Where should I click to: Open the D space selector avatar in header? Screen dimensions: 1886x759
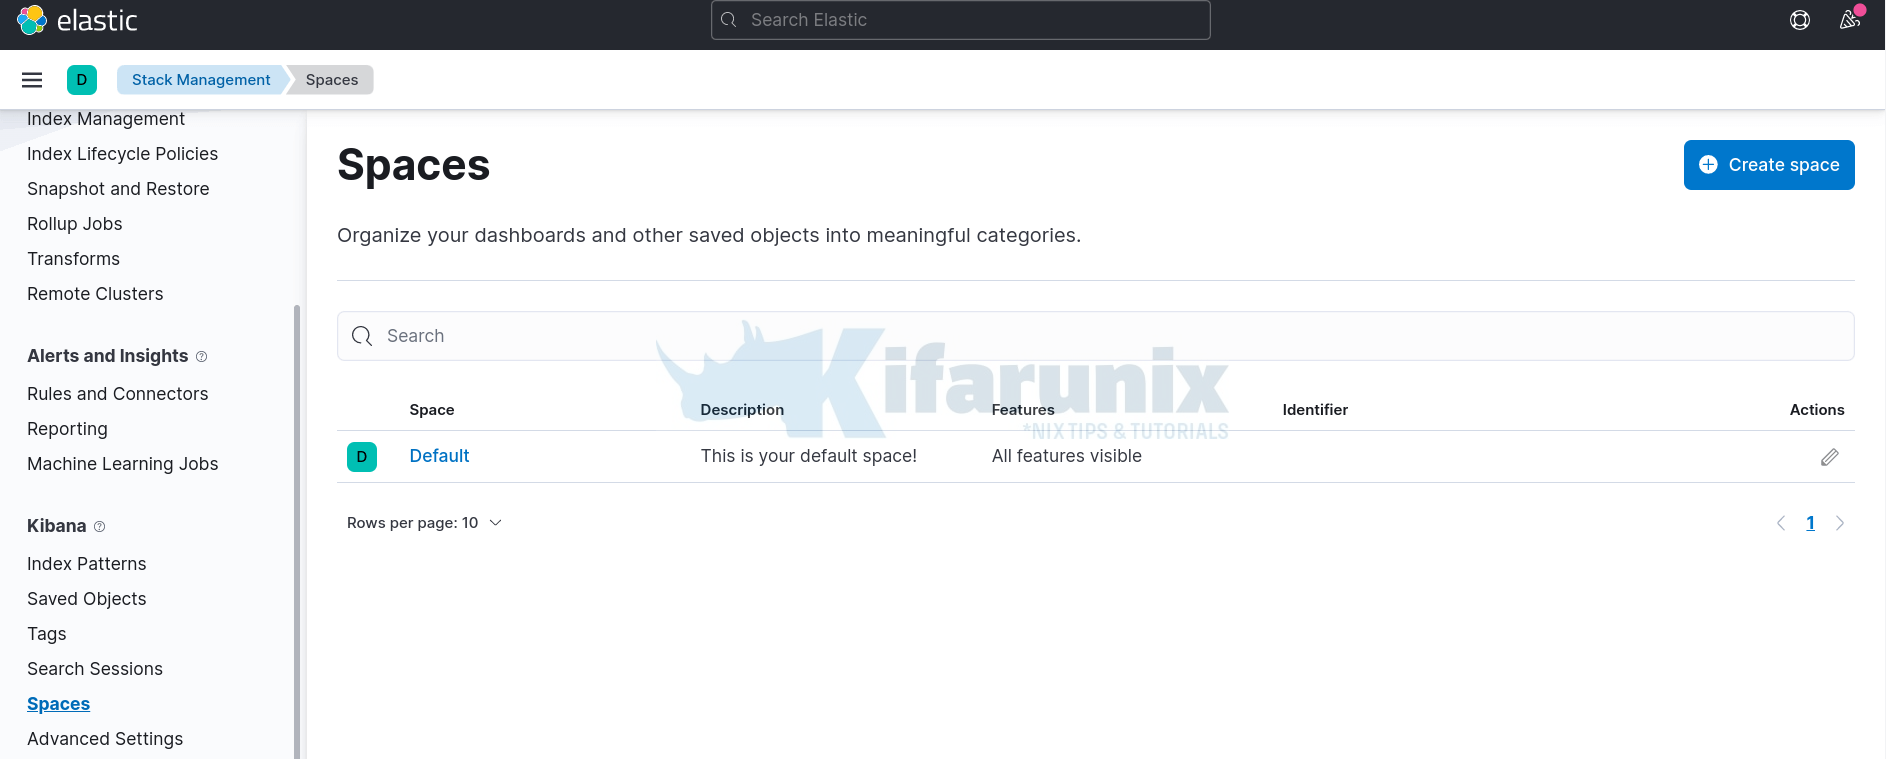[82, 80]
